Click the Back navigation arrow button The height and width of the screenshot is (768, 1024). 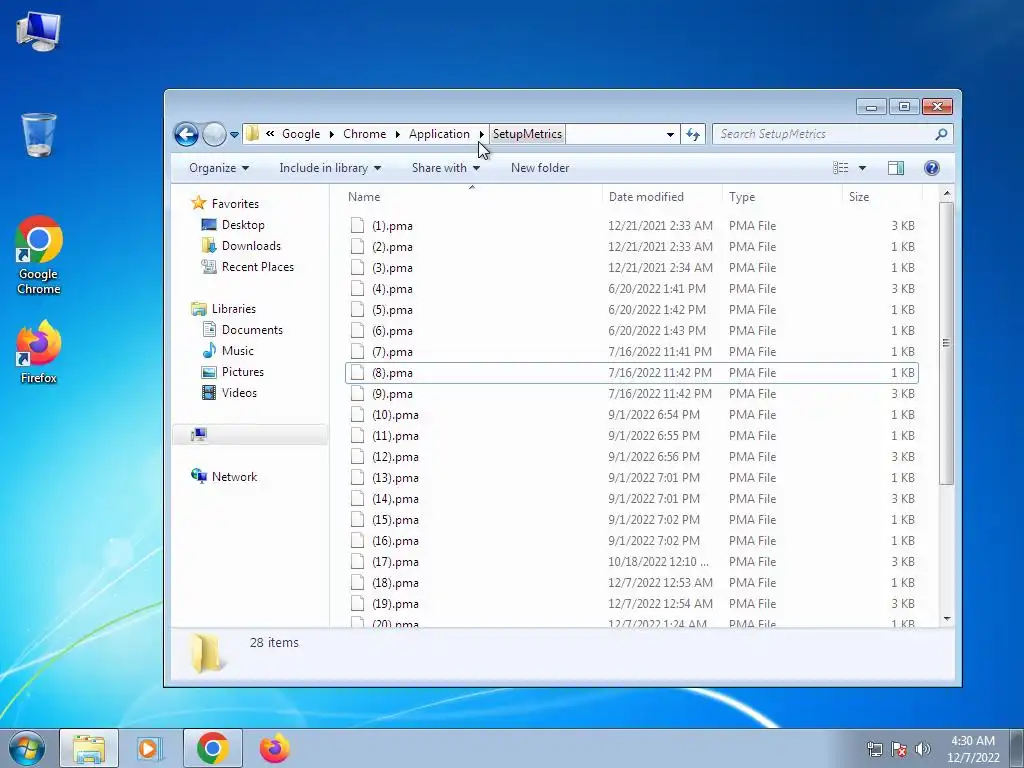186,135
